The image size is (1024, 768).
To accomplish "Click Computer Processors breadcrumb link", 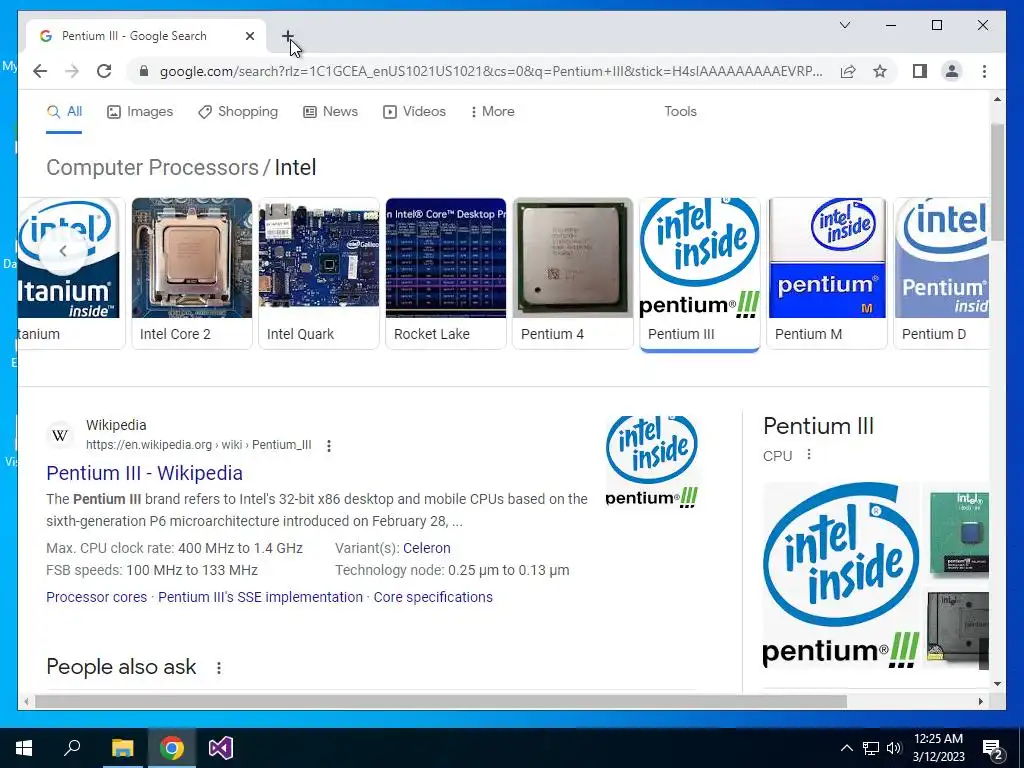I will click(152, 167).
